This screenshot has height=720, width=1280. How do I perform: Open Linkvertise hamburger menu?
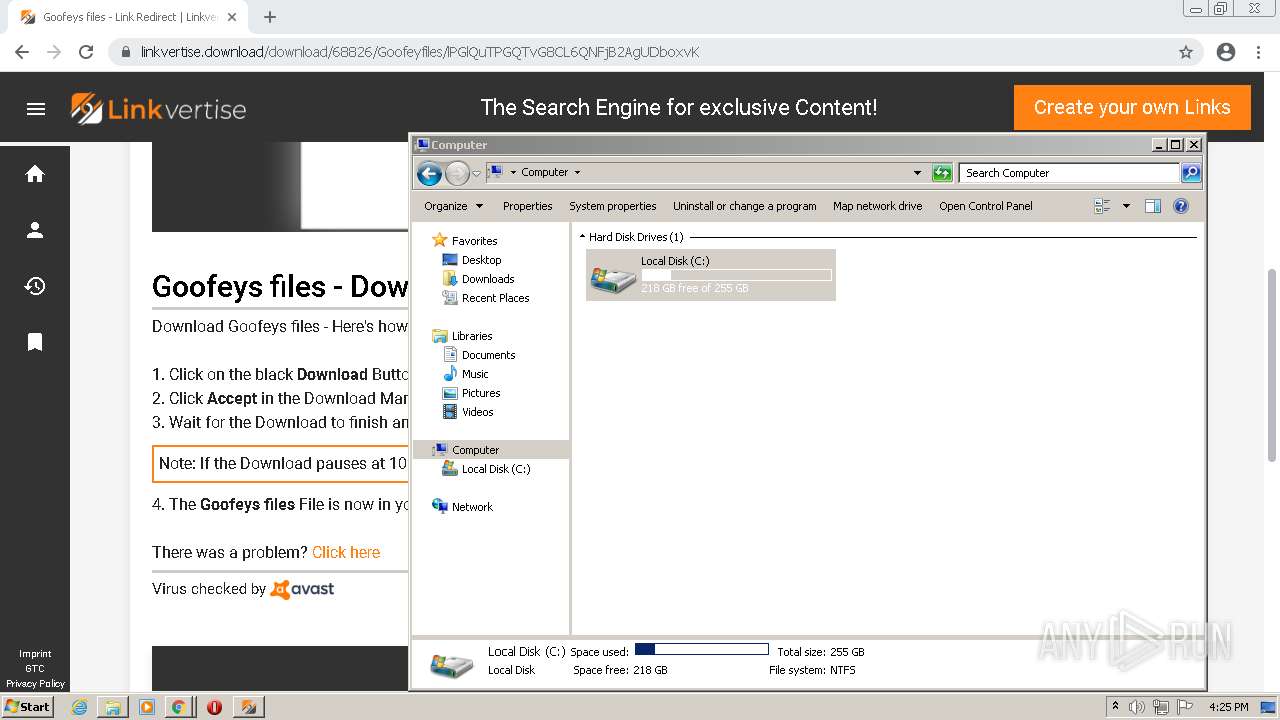point(36,109)
